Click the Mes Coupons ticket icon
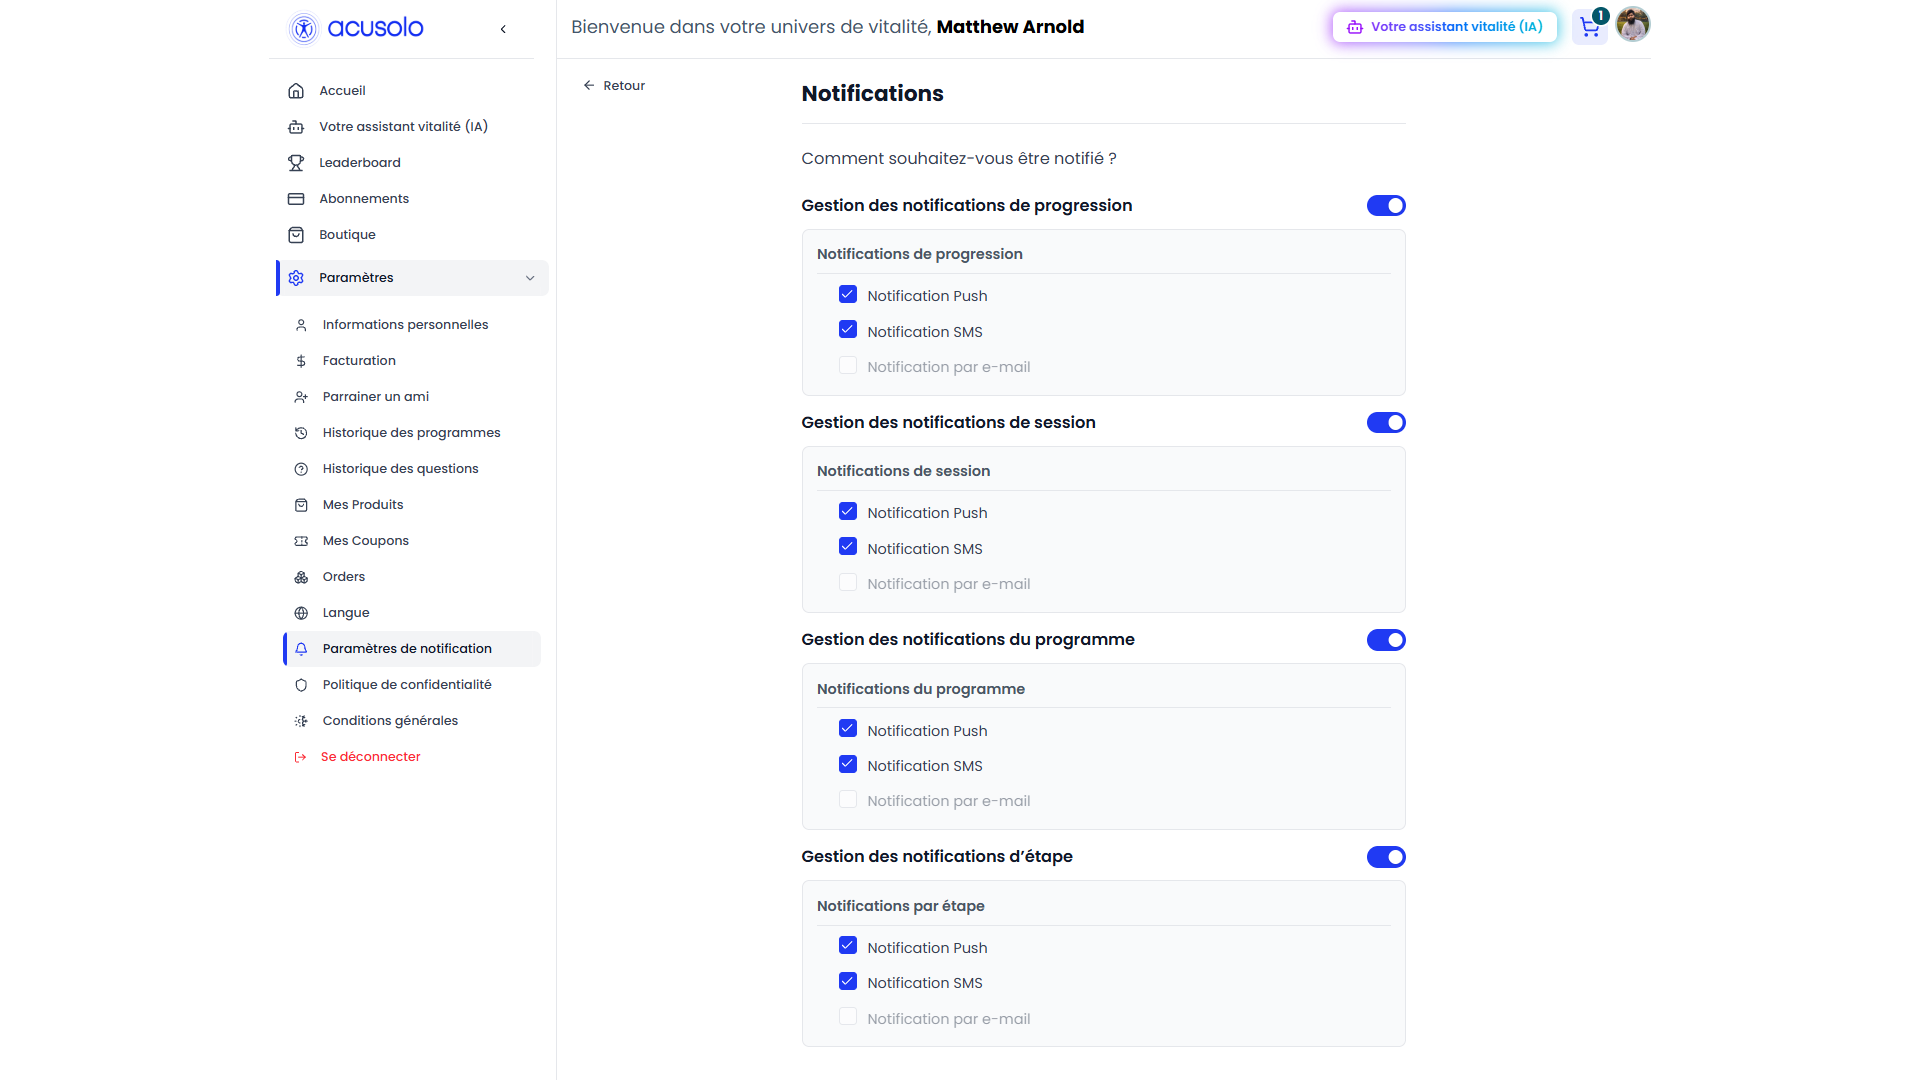1920x1080 pixels. [x=301, y=541]
